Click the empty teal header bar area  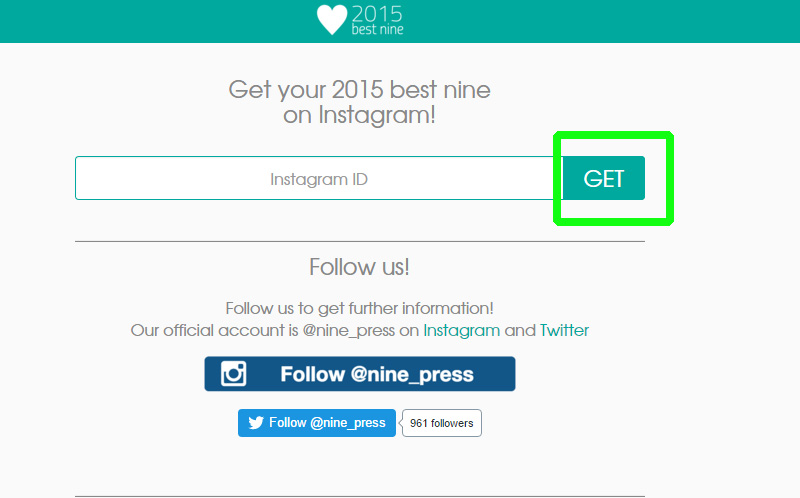pos(600,20)
